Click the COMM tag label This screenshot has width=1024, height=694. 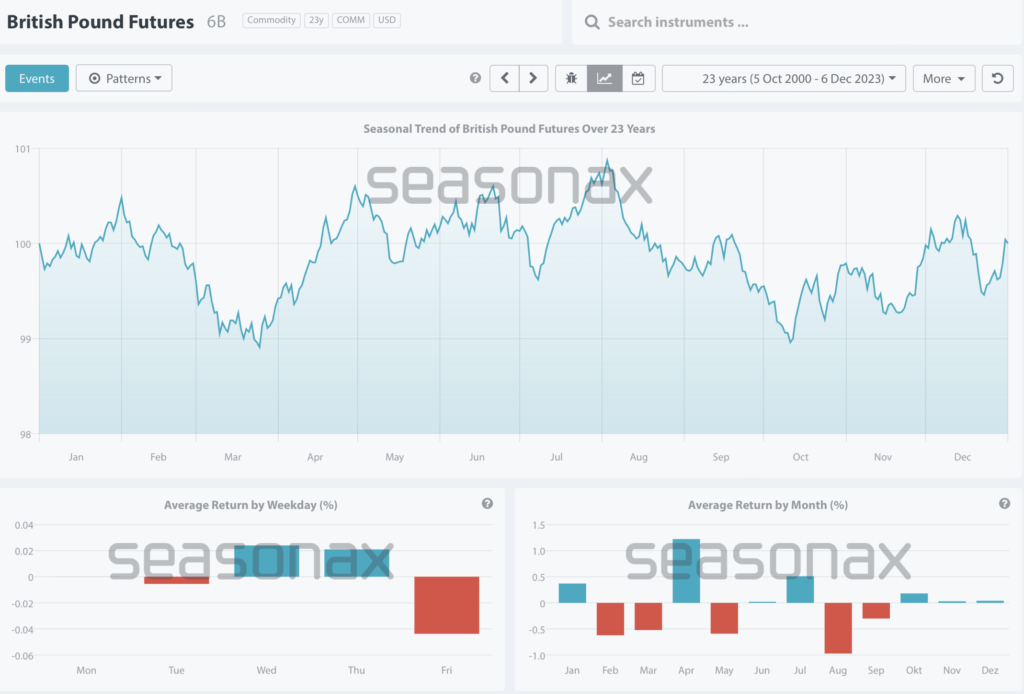pos(350,21)
